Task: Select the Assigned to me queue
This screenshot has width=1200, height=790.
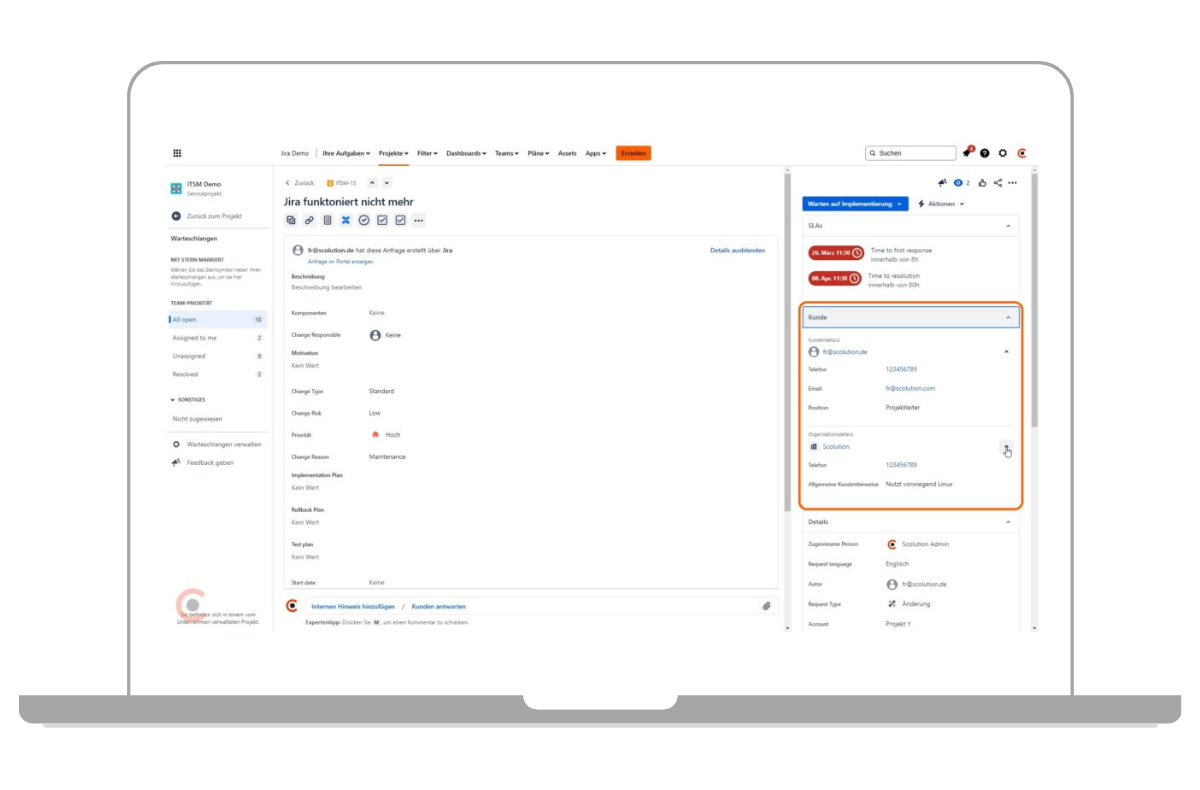Action: click(195, 338)
